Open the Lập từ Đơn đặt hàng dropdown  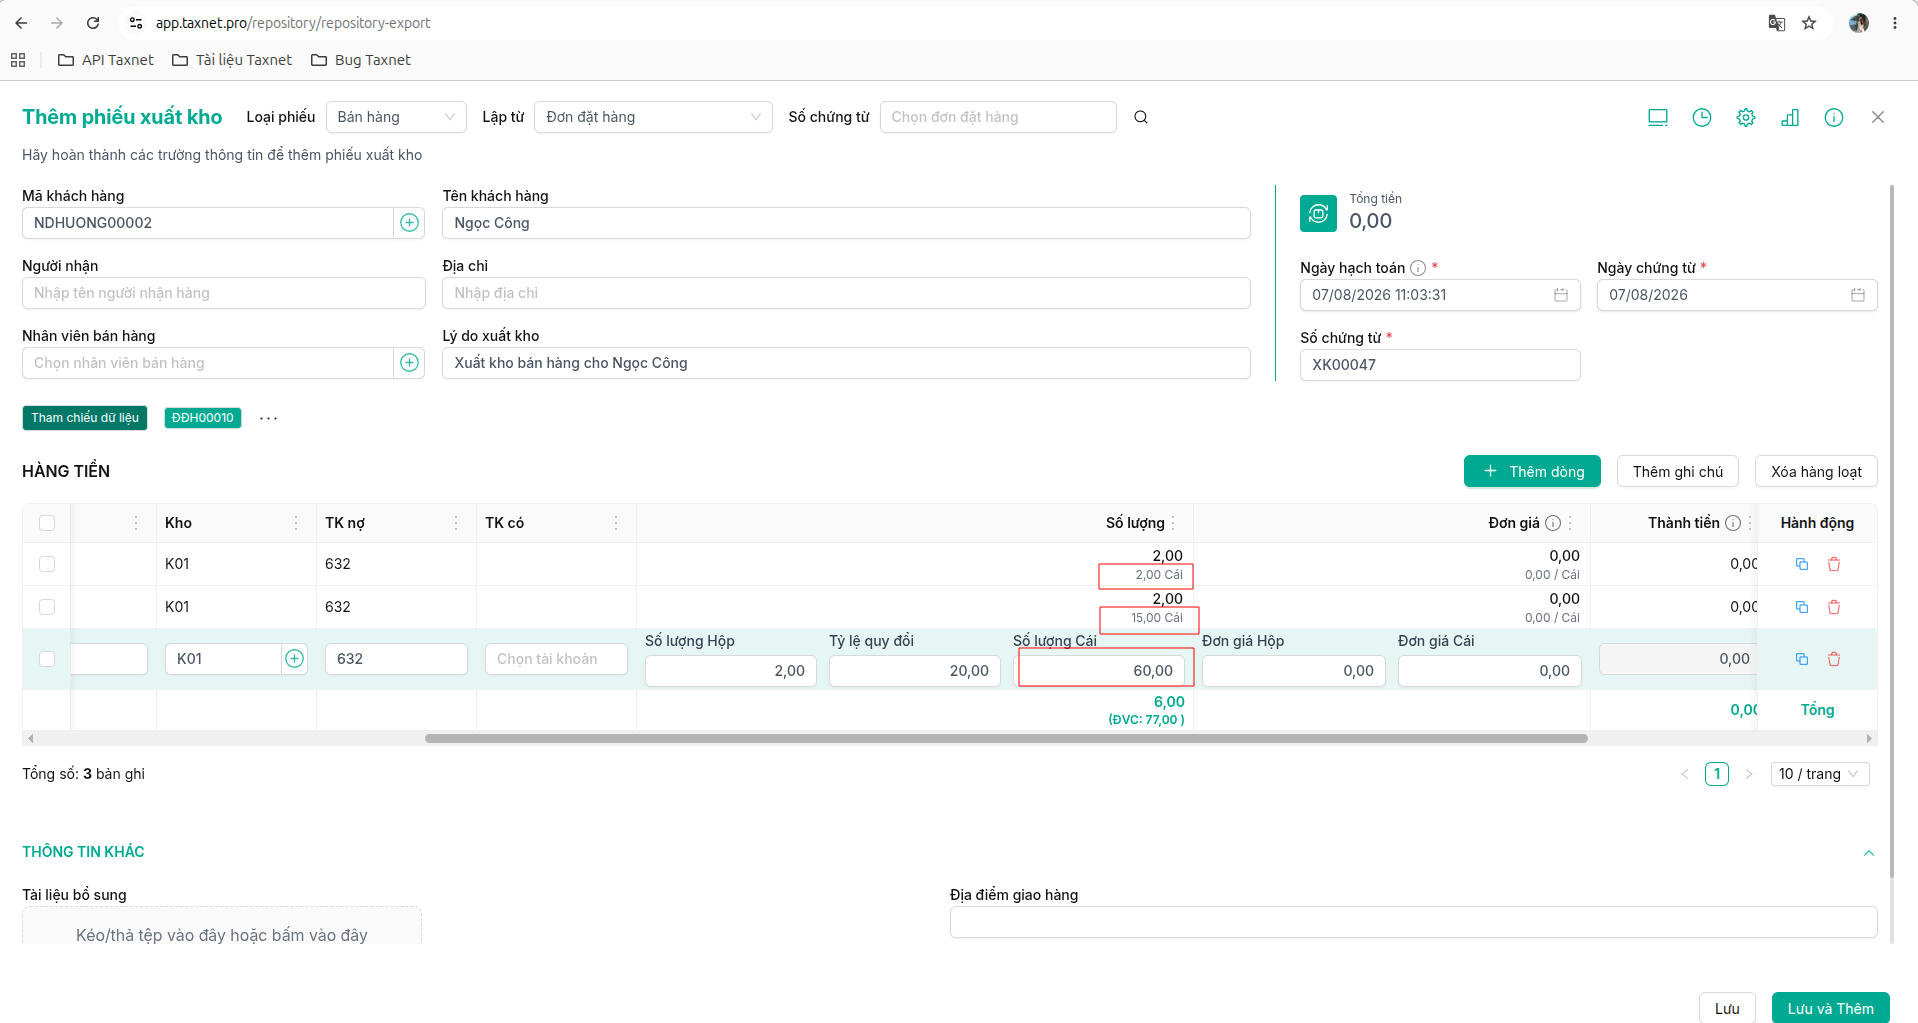(x=653, y=117)
